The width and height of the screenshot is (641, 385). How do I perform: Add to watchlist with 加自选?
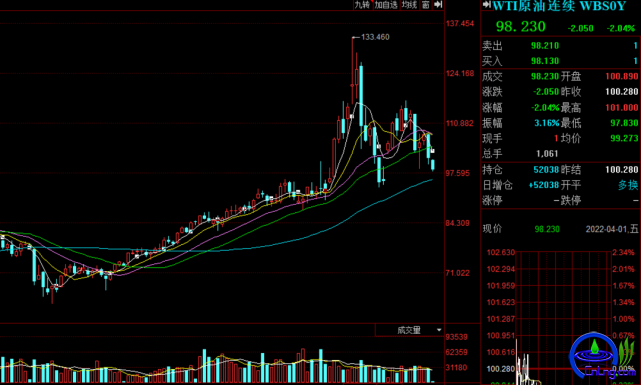(x=386, y=4)
